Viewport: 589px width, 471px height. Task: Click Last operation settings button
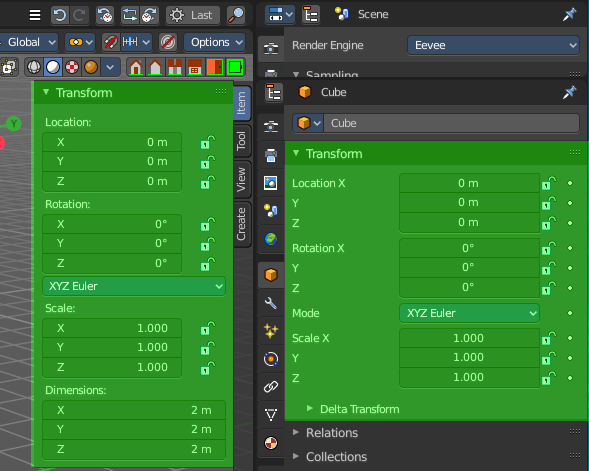(193, 15)
